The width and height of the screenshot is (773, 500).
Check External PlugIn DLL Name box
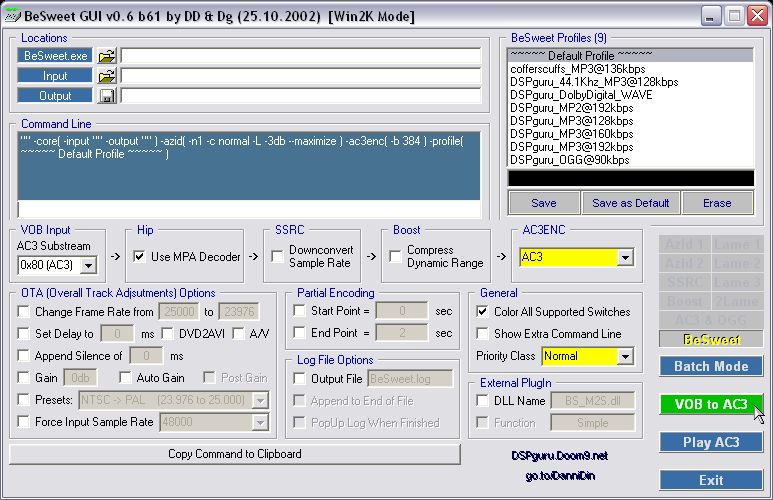pos(482,401)
